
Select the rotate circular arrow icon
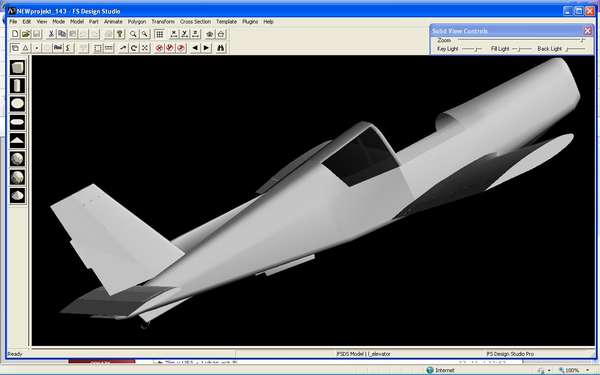134,48
